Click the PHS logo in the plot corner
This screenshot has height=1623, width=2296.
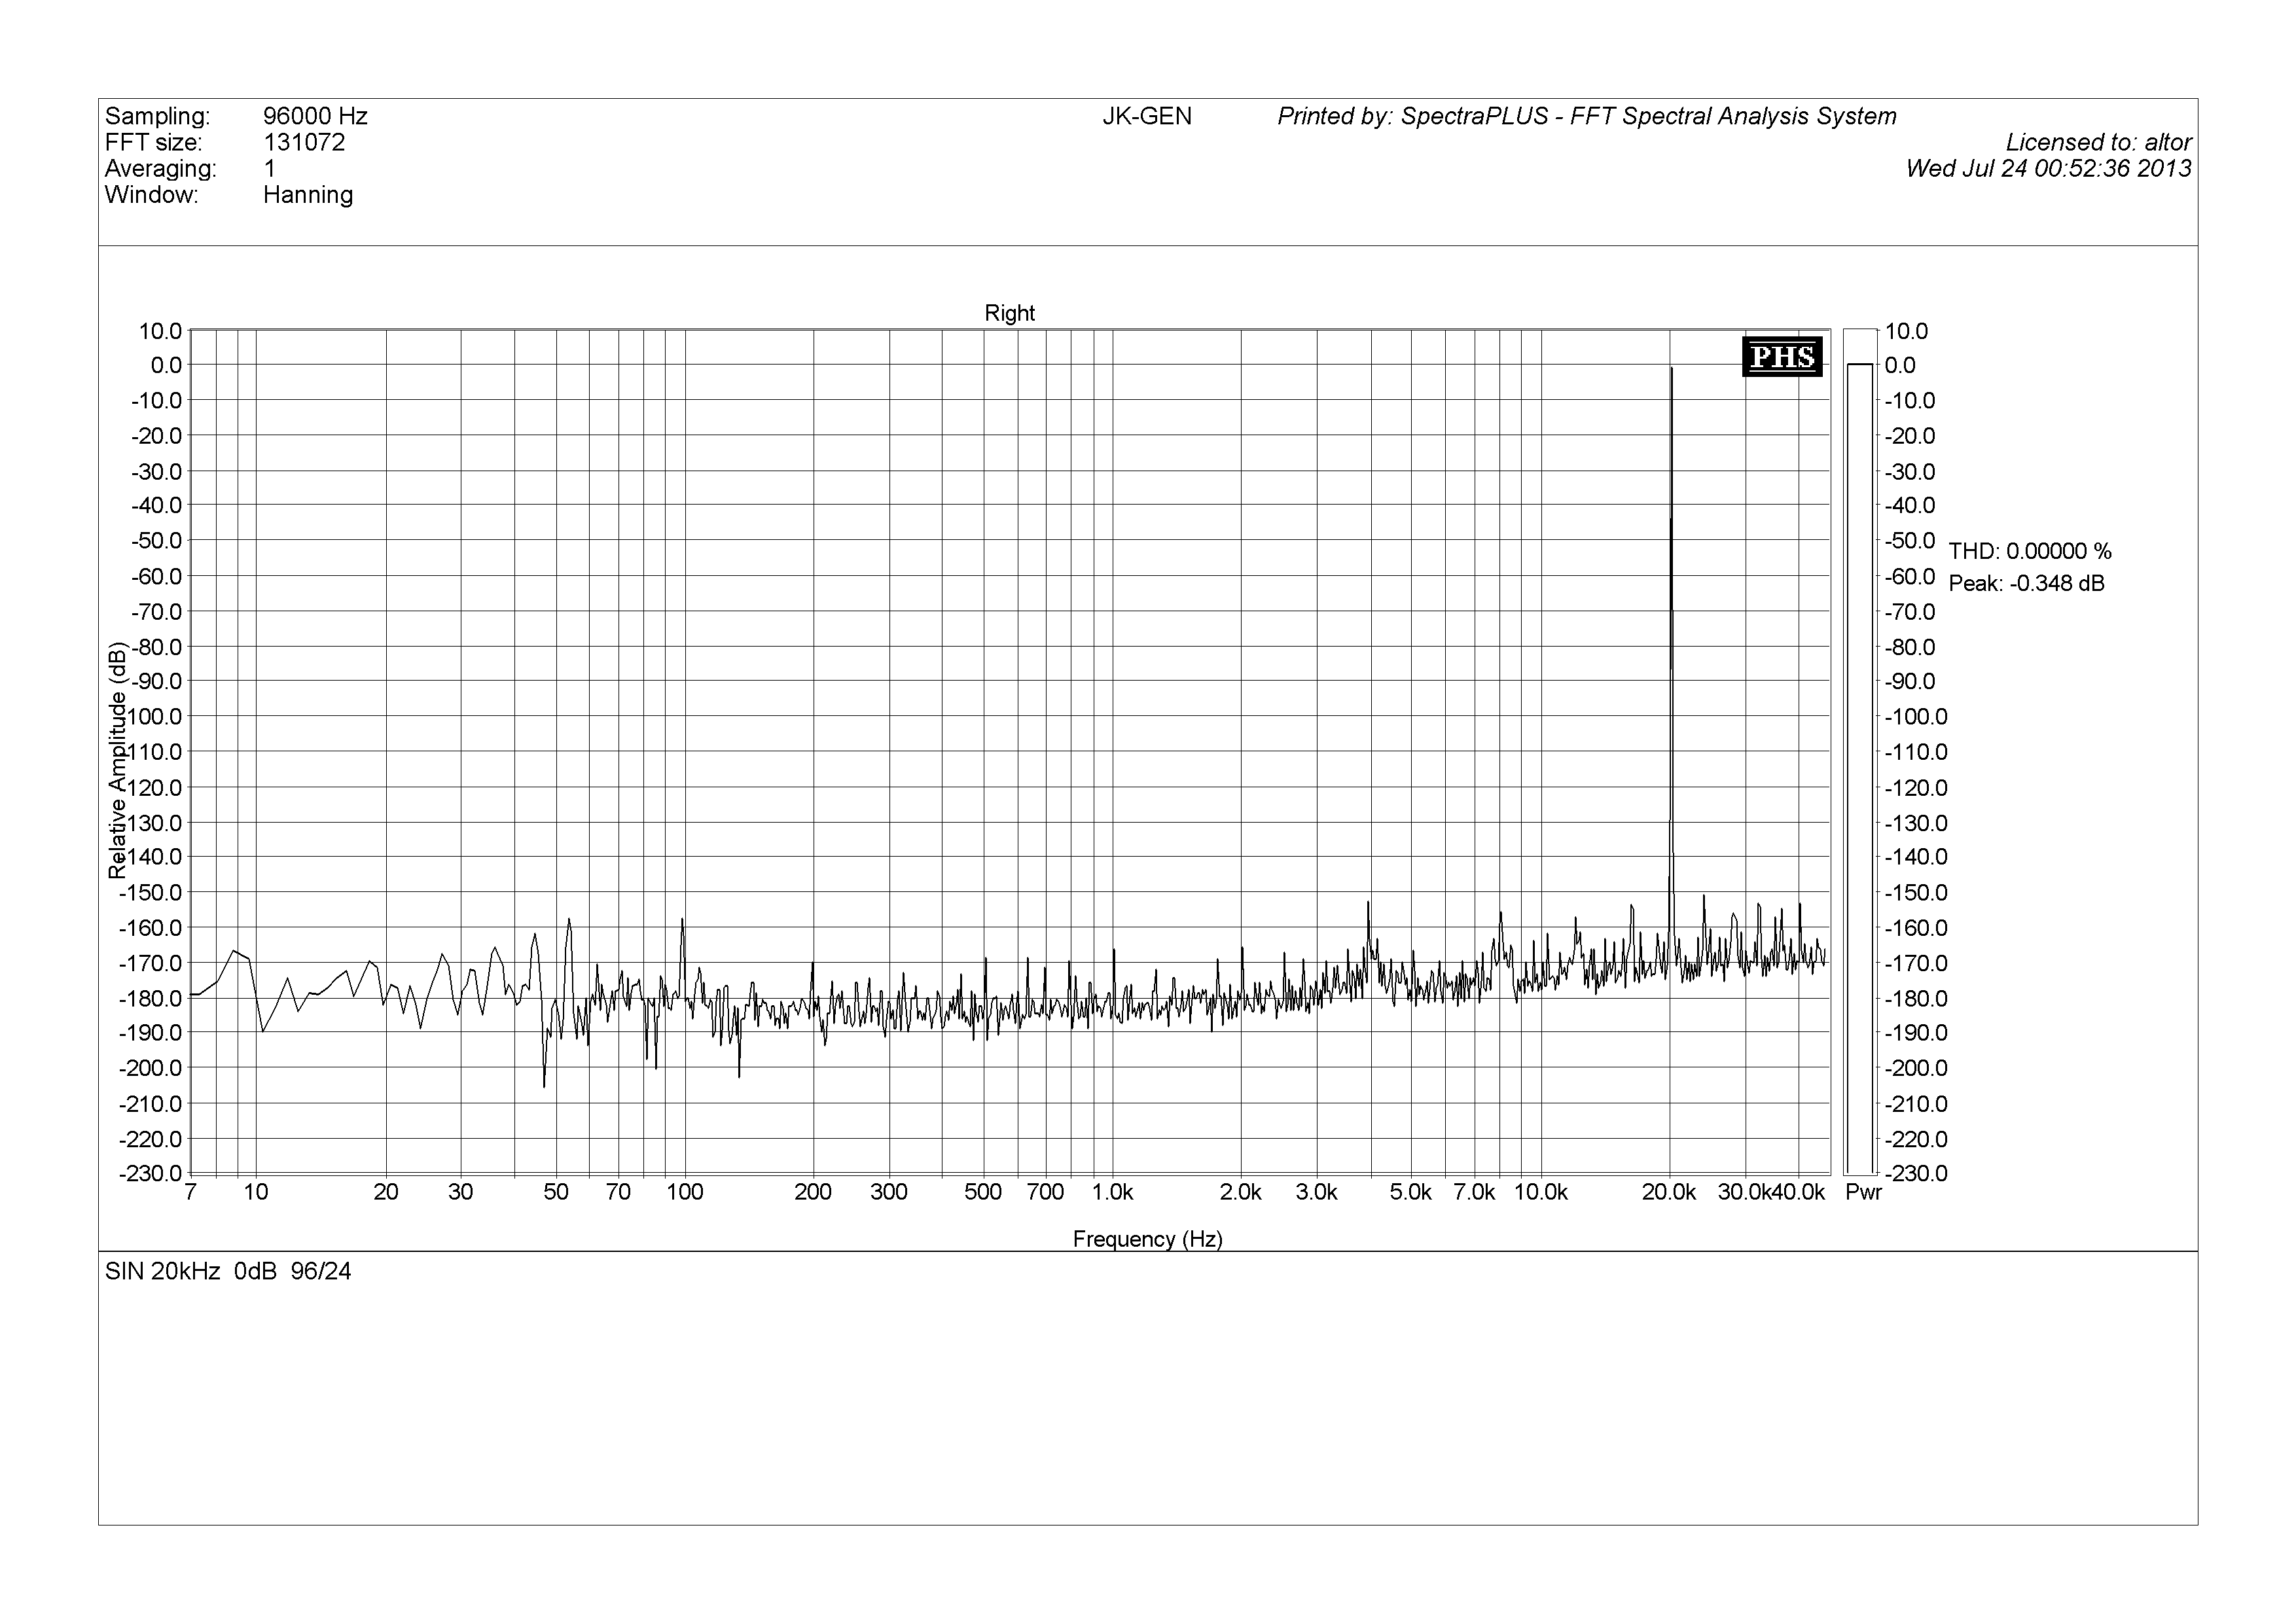(x=1782, y=357)
